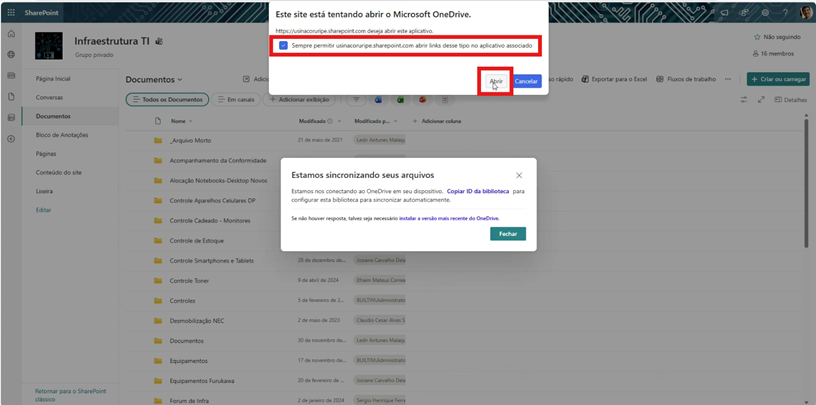
Task: Open the settings gear in header
Action: coord(766,12)
